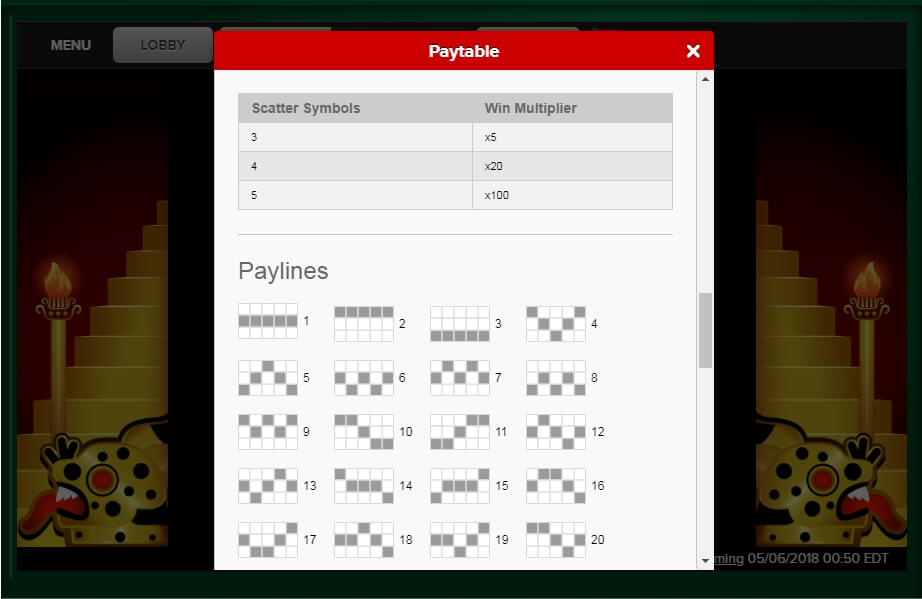Select payline 4 zigzag icon
The width and height of the screenshot is (922, 599).
point(556,324)
